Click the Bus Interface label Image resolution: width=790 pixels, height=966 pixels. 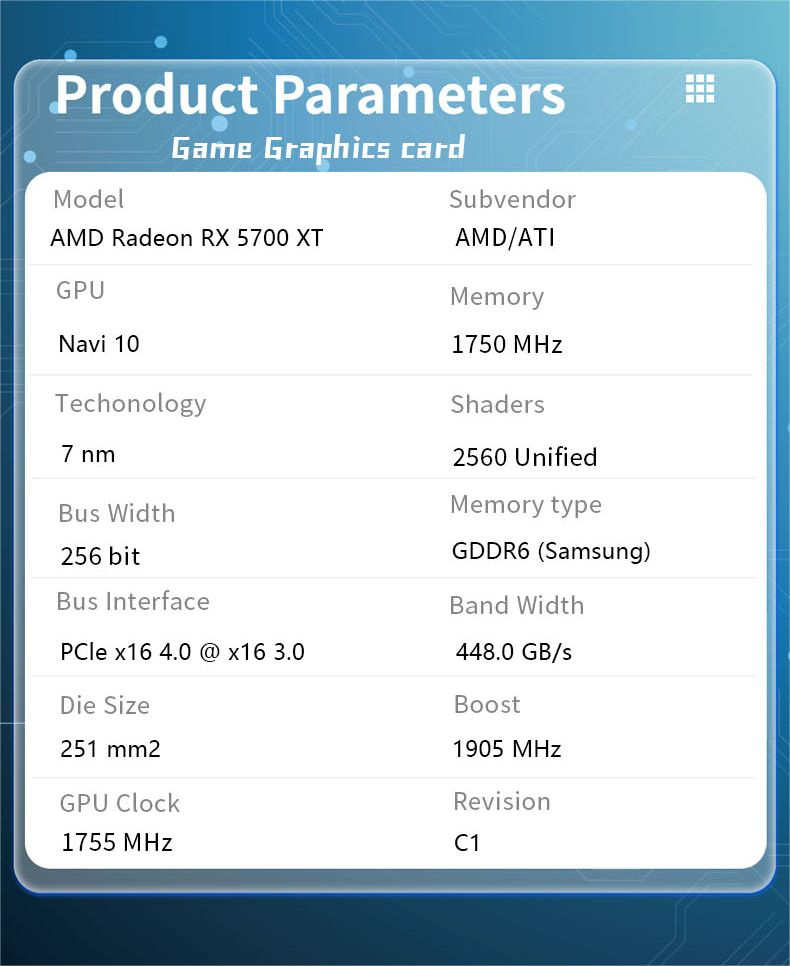[x=133, y=601]
